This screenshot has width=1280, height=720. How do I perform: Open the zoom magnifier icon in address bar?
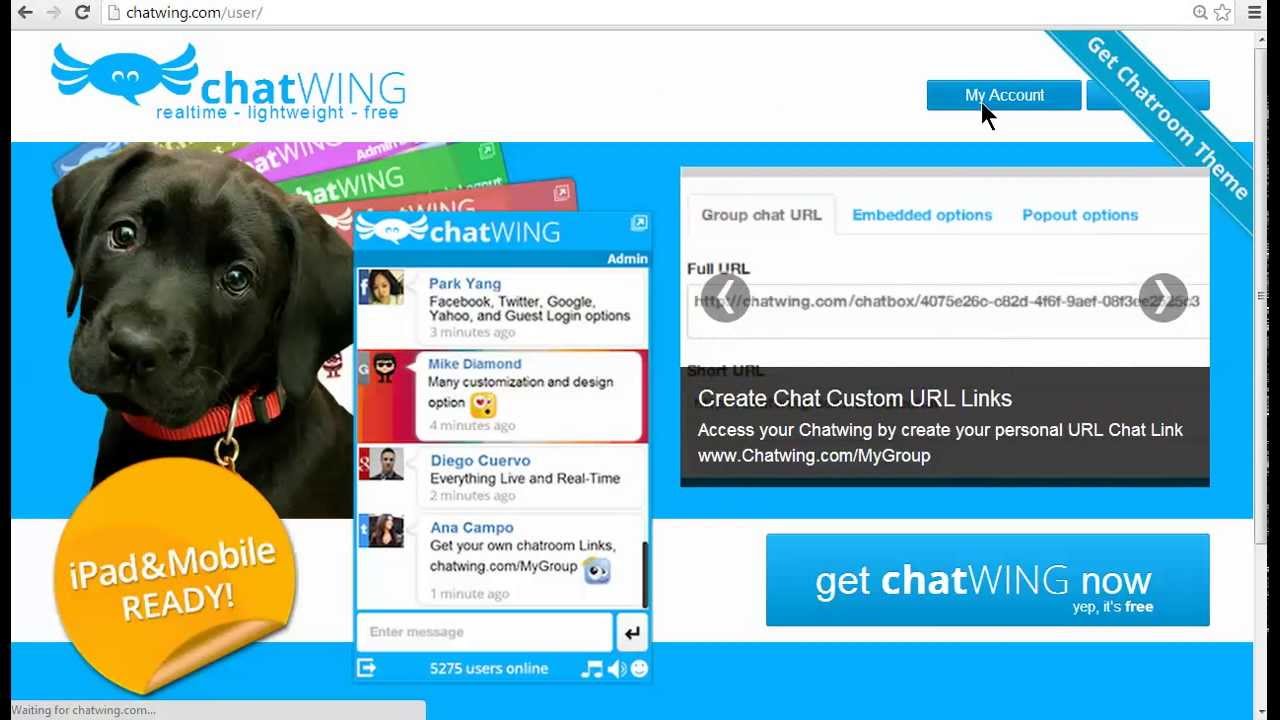point(1200,13)
